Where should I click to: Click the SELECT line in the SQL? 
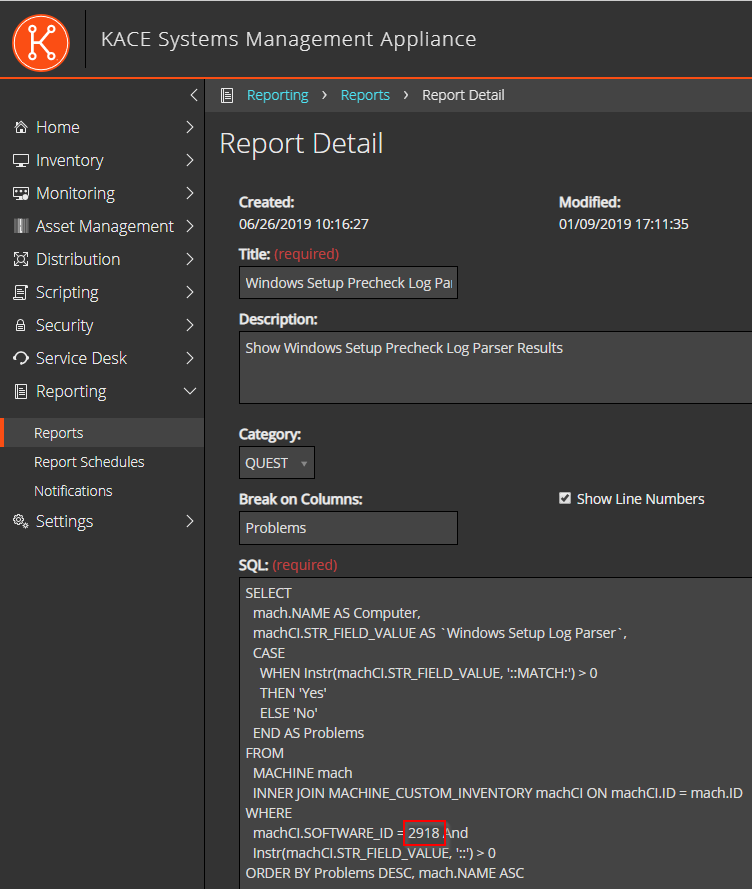pos(268,593)
